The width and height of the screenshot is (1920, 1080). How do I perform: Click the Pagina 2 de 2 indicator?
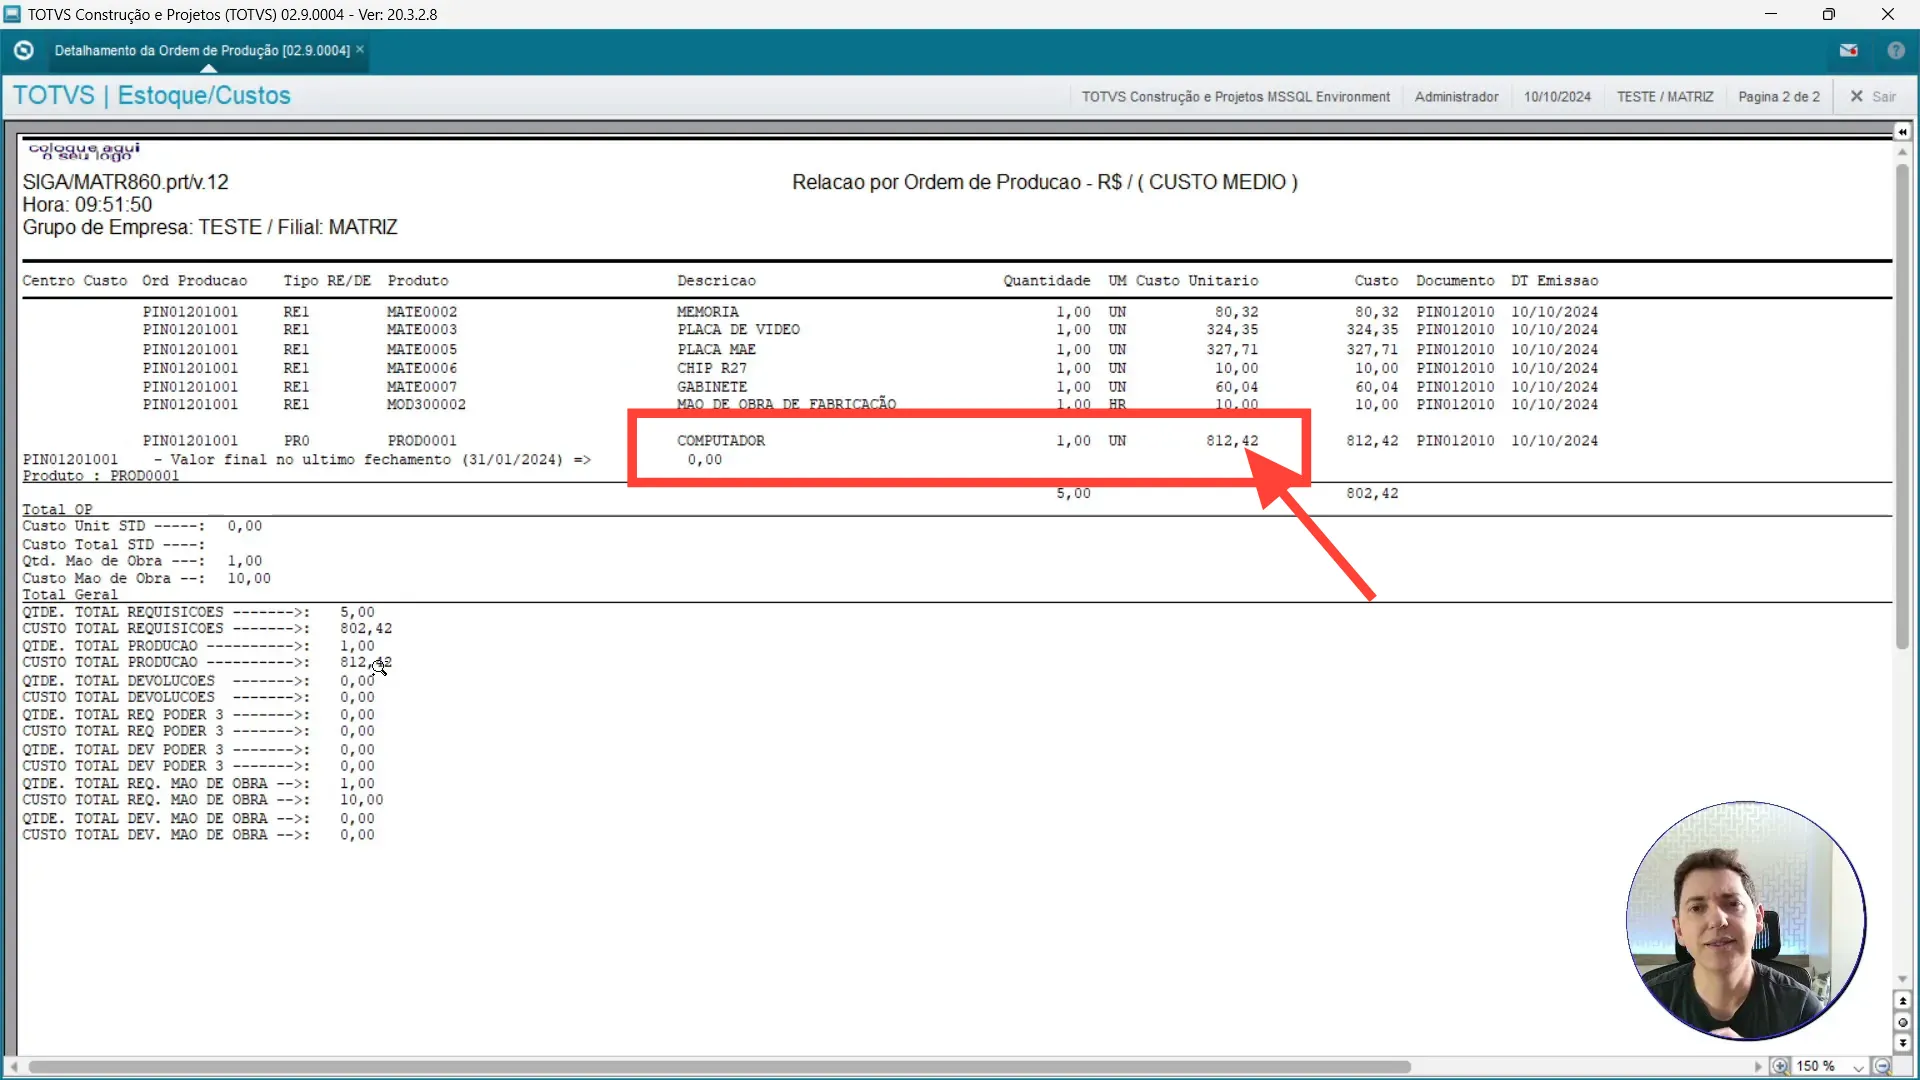1778,96
